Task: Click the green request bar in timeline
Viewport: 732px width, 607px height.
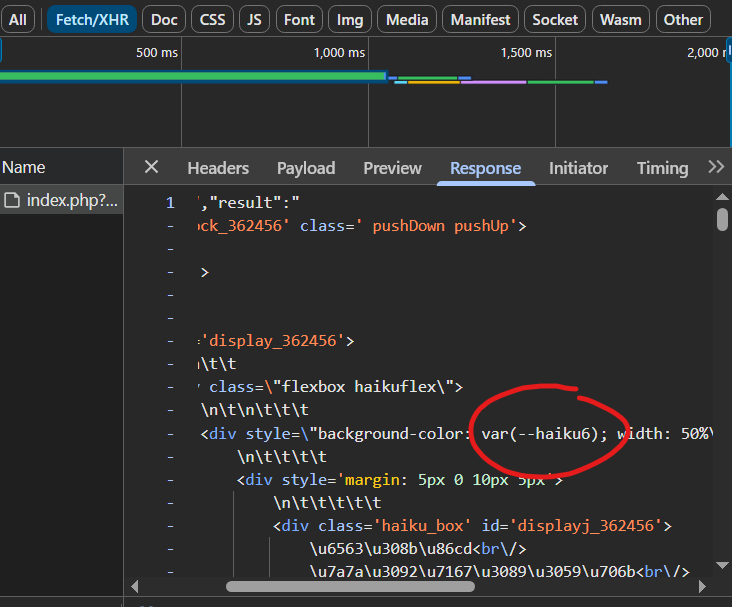Action: click(x=190, y=76)
